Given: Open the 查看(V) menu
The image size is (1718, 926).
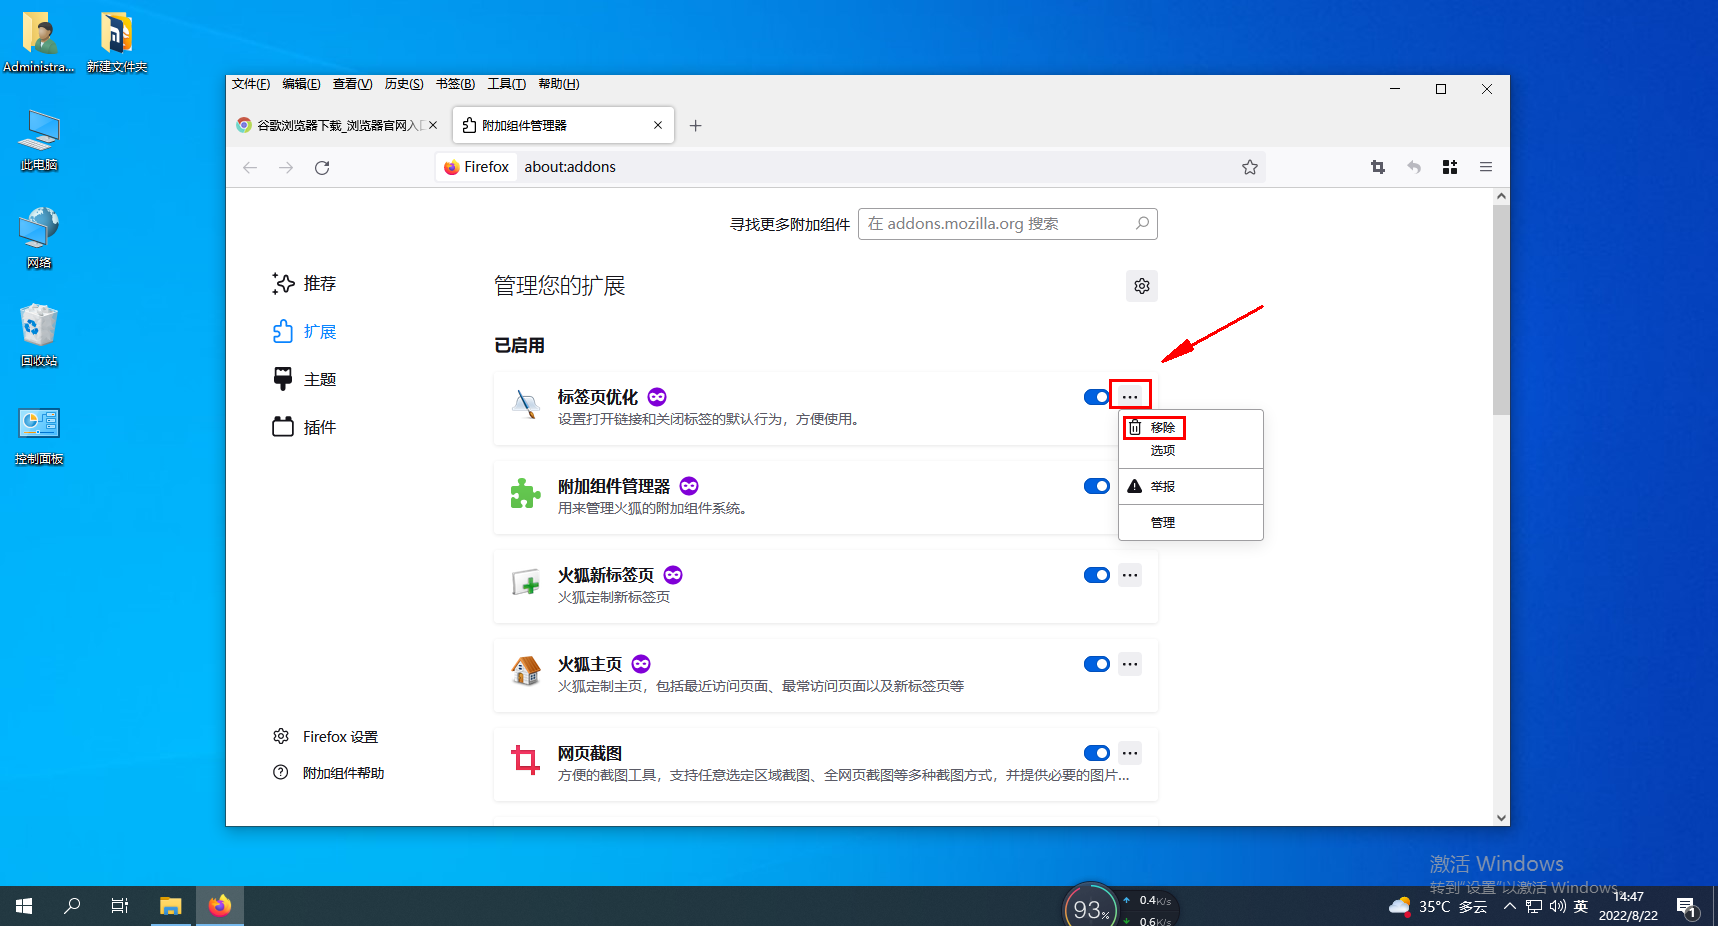Looking at the screenshot, I should click(x=352, y=84).
